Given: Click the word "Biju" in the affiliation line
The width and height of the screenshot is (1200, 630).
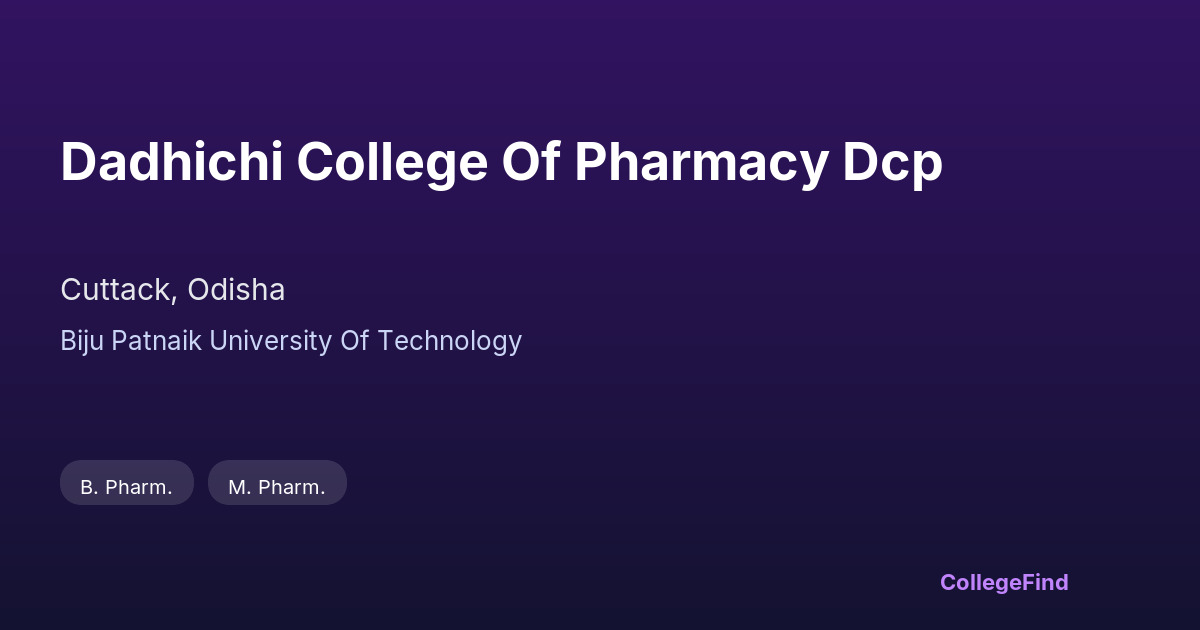Looking at the screenshot, I should pos(82,341).
